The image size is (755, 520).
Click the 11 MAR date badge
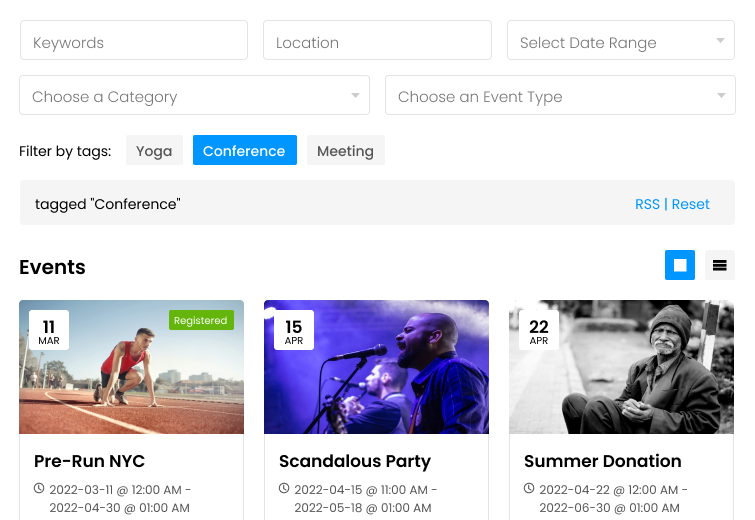pos(49,330)
